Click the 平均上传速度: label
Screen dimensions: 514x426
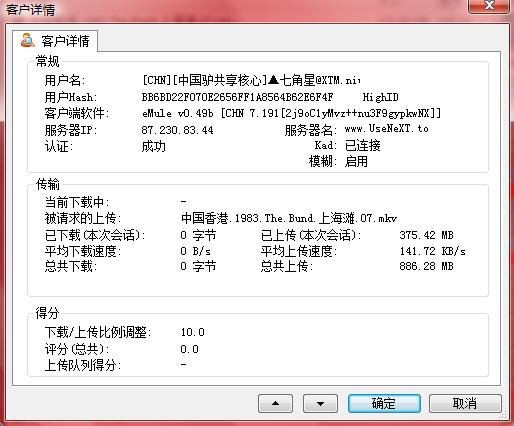click(x=299, y=251)
